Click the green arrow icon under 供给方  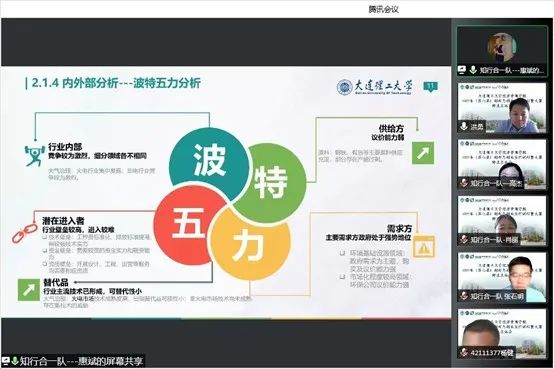click(x=423, y=153)
